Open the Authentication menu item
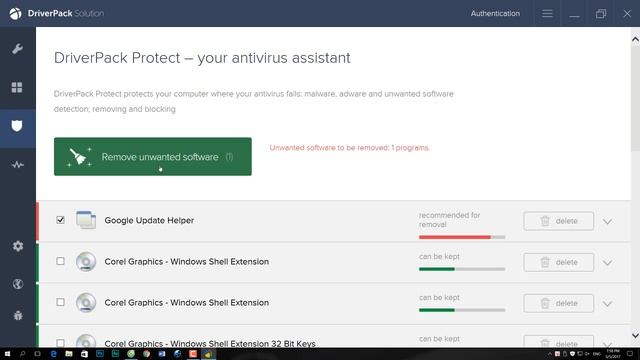Viewport: 640px width, 360px height. [495, 13]
